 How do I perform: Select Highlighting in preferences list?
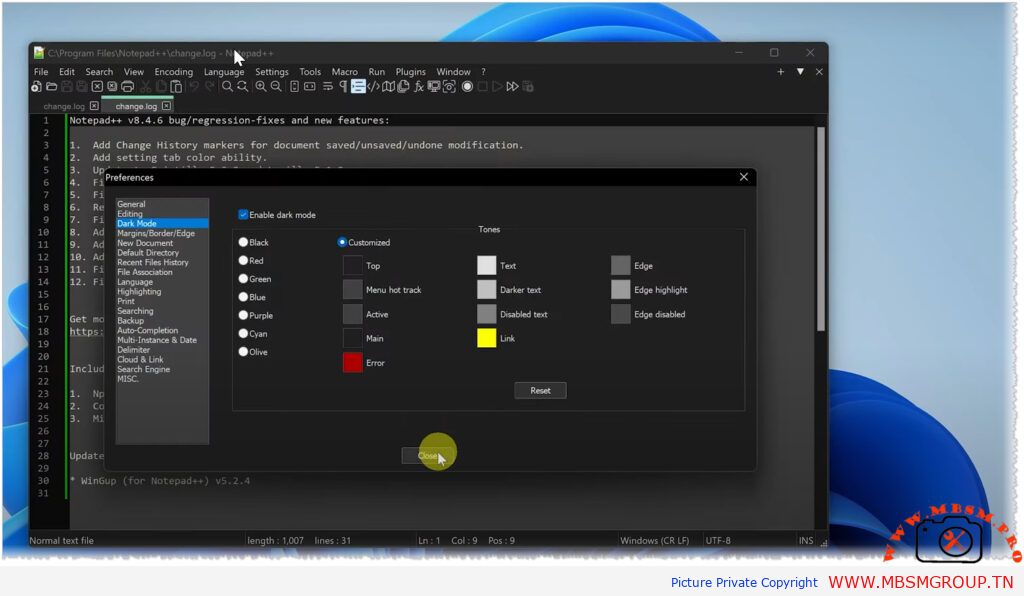(x=139, y=291)
